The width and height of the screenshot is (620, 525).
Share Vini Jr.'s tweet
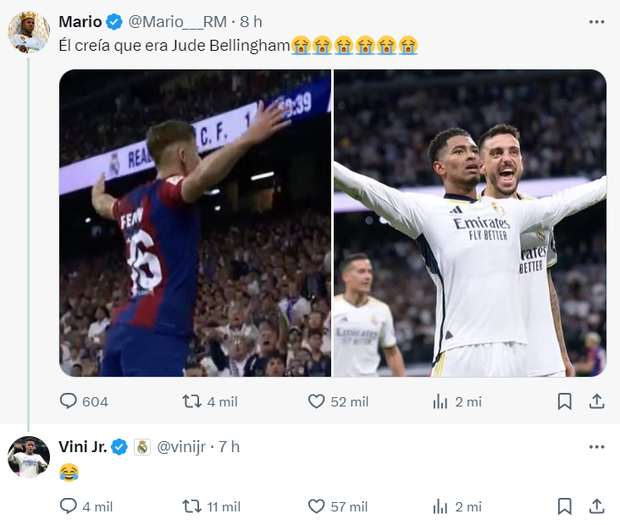[x=596, y=506]
